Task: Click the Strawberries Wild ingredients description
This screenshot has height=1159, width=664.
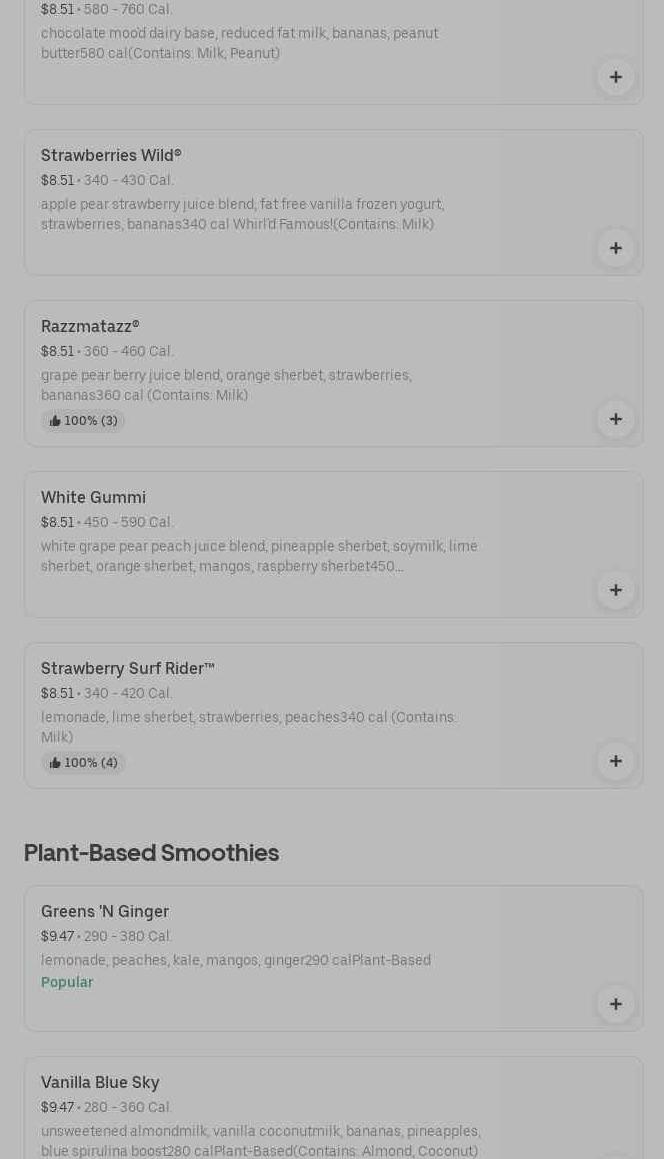Action: (x=242, y=214)
